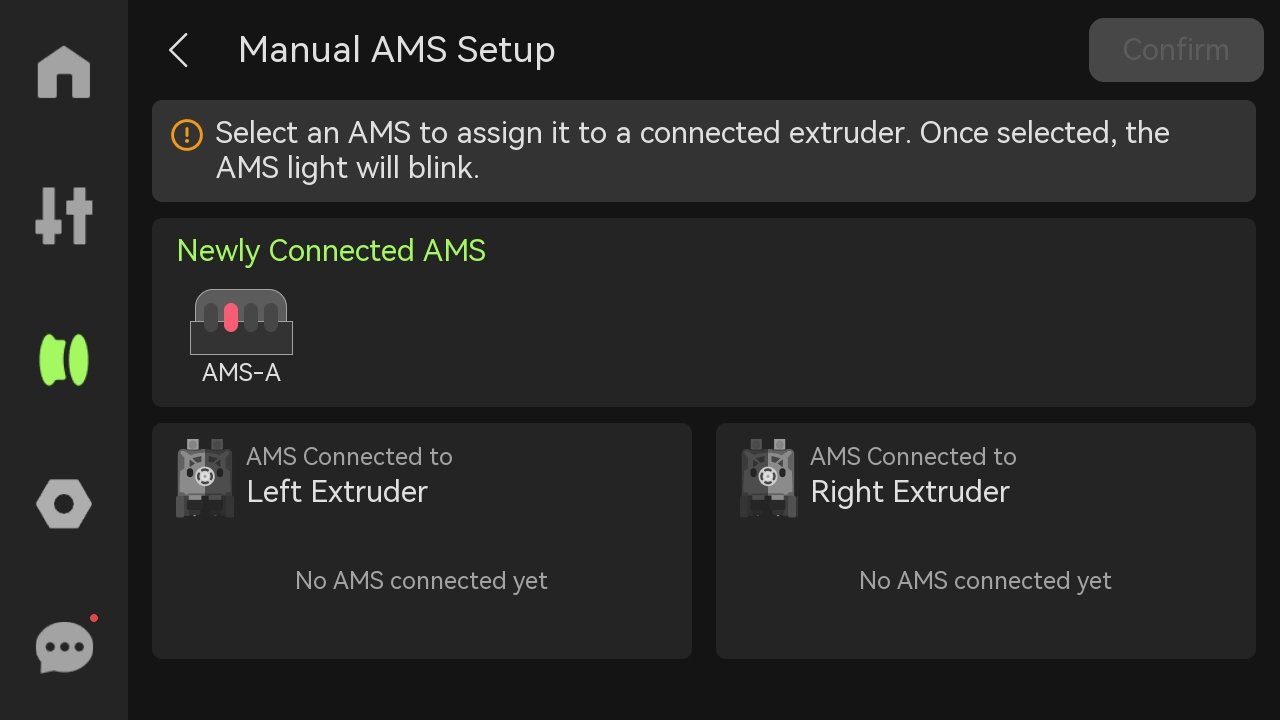This screenshot has width=1280, height=720.
Task: Go back using the left chevron
Action: click(x=179, y=50)
